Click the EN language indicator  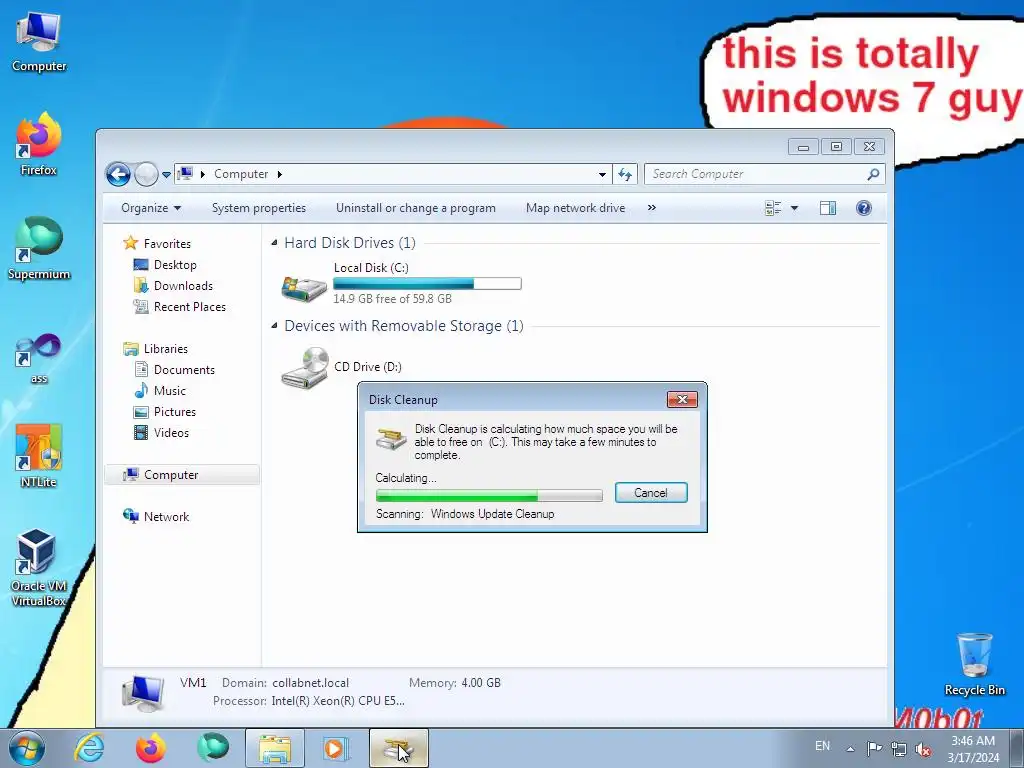click(x=822, y=746)
